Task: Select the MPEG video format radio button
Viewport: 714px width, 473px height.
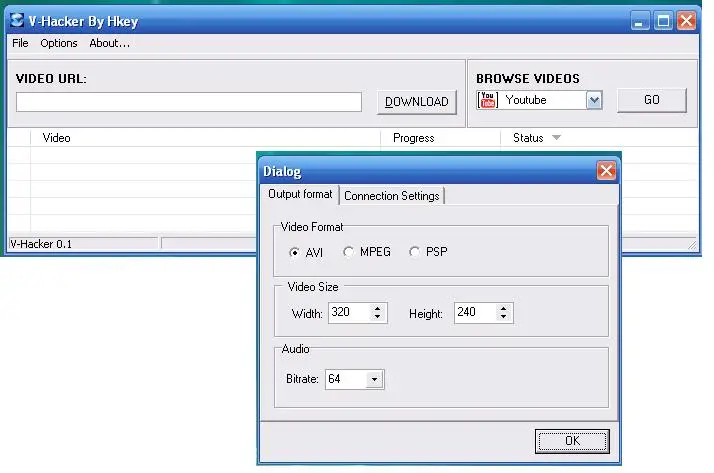Action: point(348,252)
